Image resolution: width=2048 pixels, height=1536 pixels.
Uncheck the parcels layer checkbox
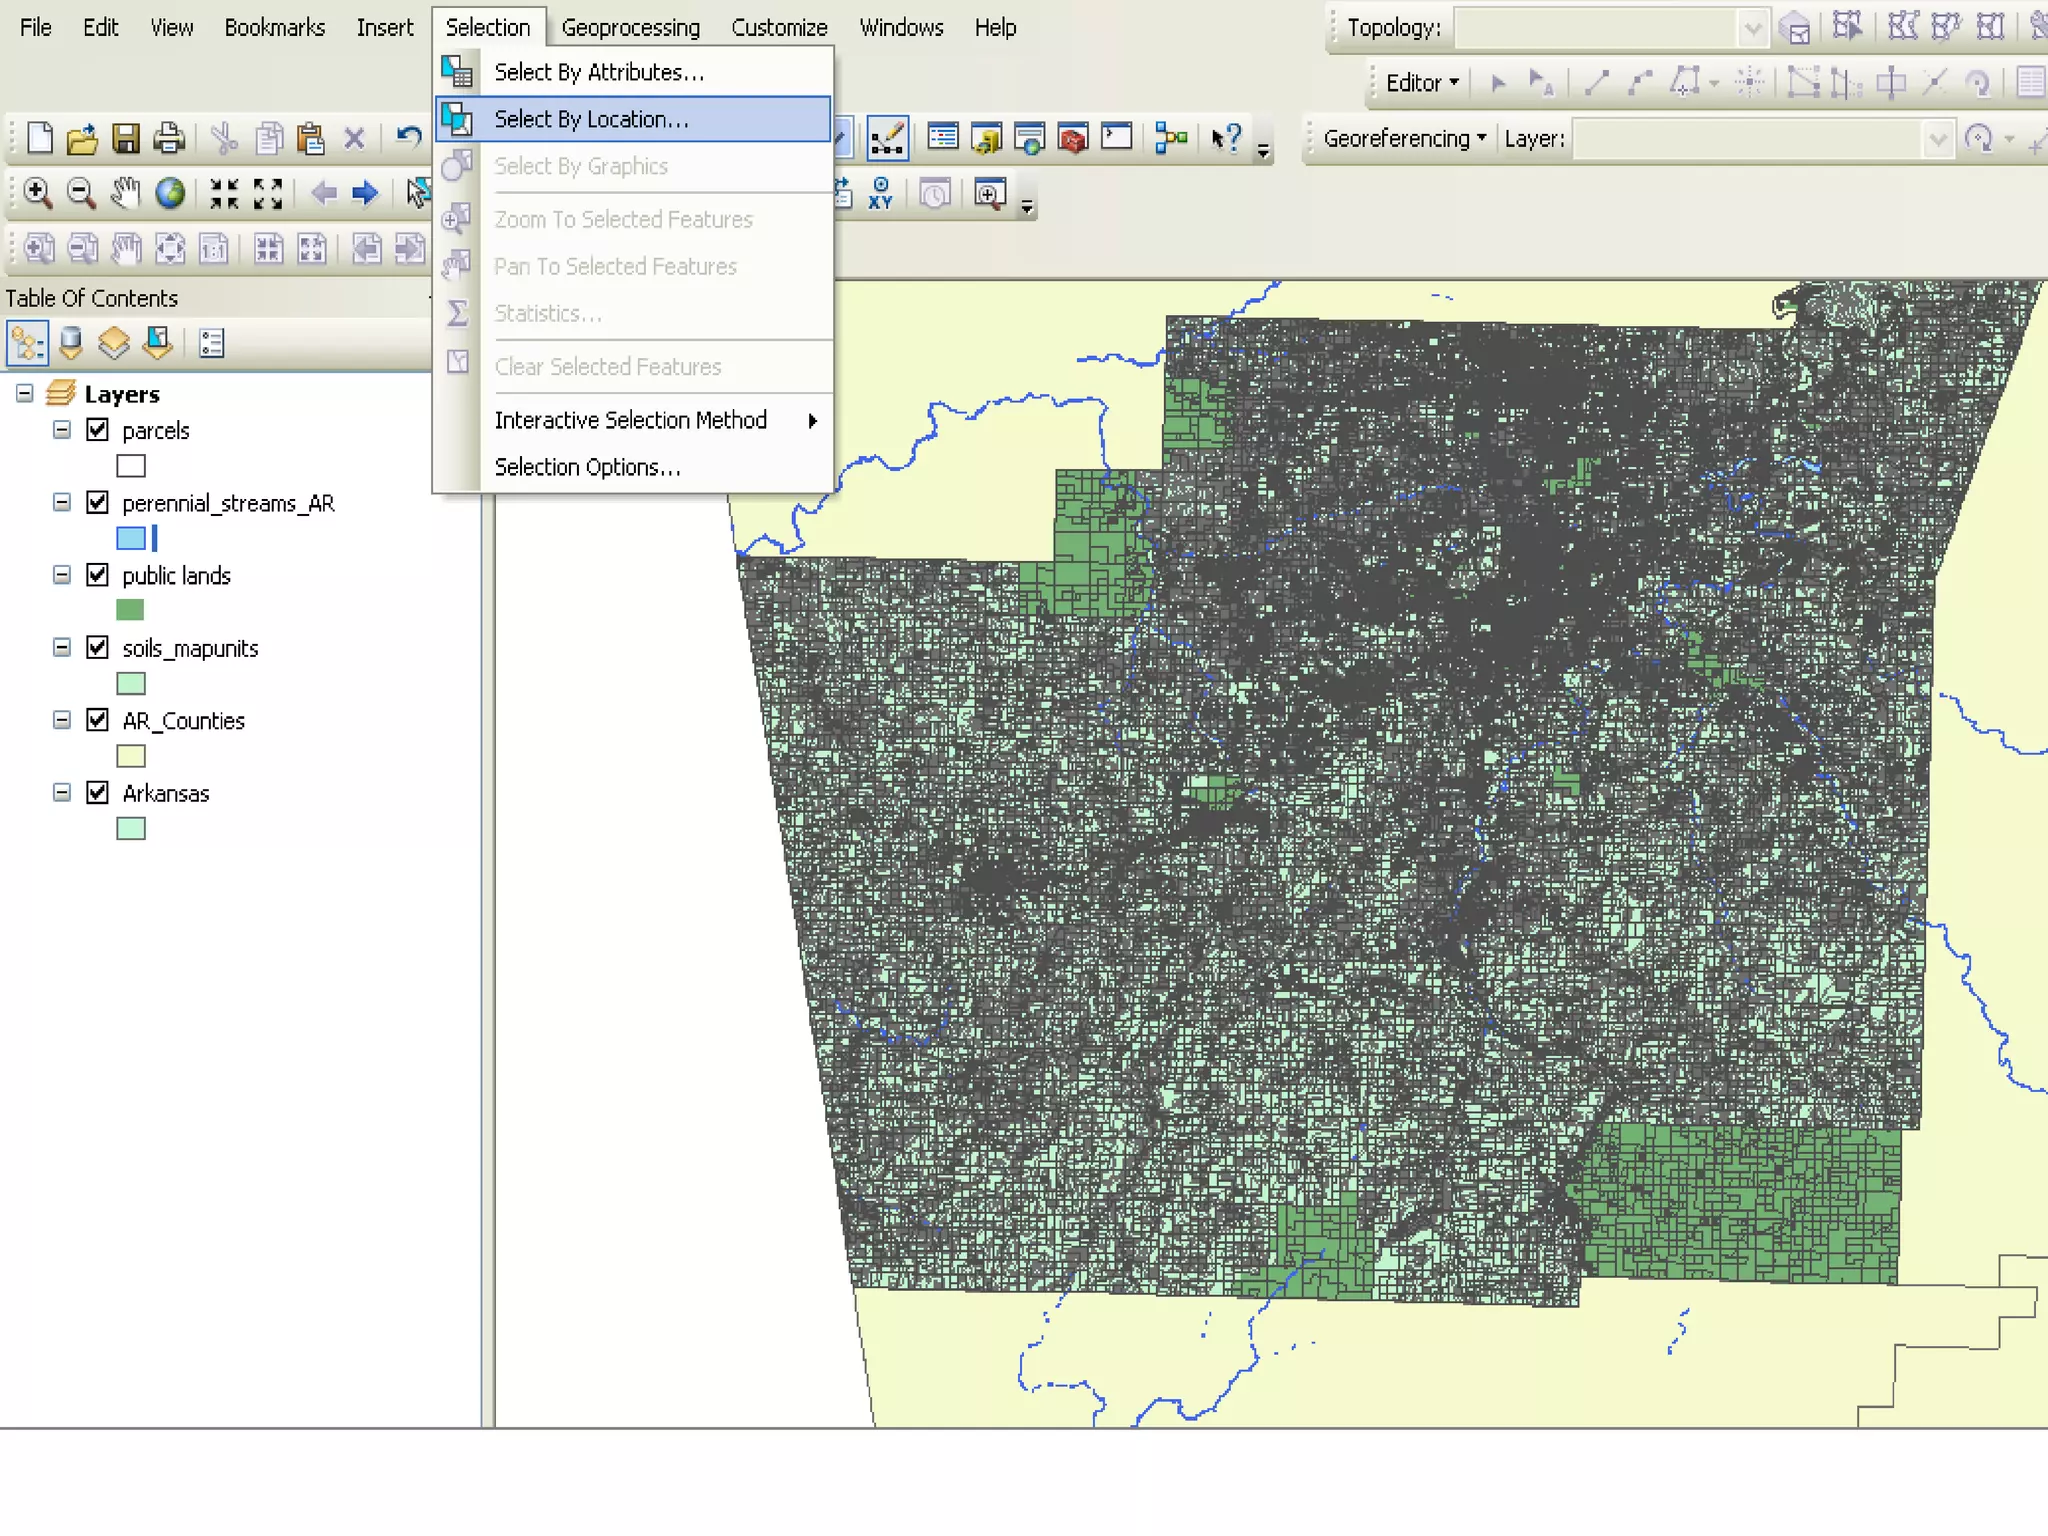coord(97,430)
